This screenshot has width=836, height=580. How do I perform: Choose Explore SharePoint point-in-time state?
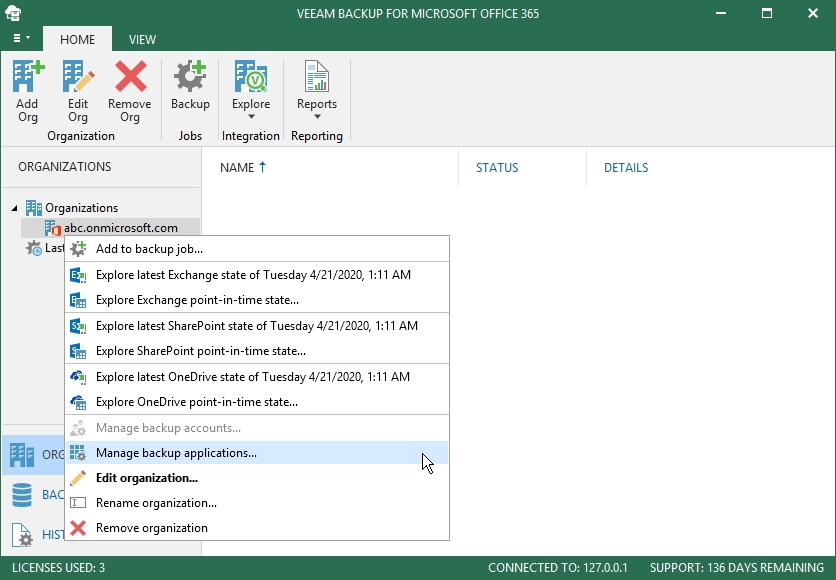pyautogui.click(x=201, y=351)
